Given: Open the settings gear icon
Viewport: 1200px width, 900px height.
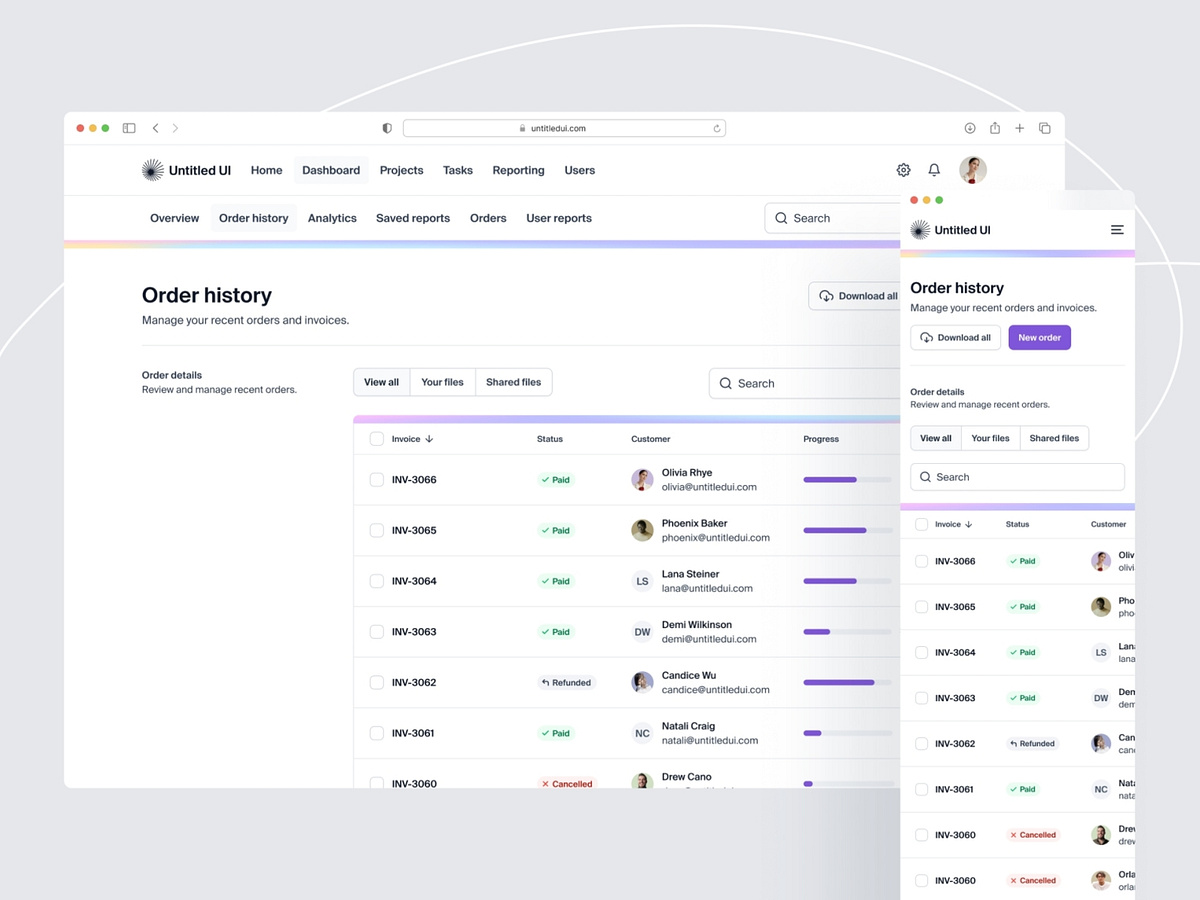Looking at the screenshot, I should [903, 170].
